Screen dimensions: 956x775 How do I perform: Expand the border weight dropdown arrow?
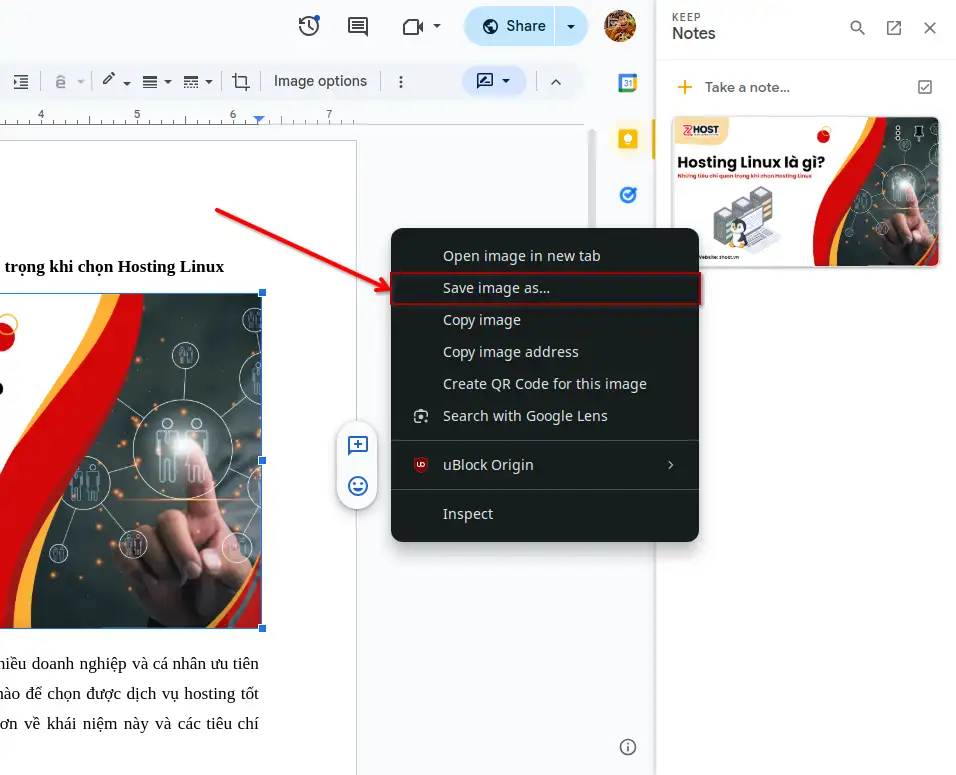tap(168, 82)
